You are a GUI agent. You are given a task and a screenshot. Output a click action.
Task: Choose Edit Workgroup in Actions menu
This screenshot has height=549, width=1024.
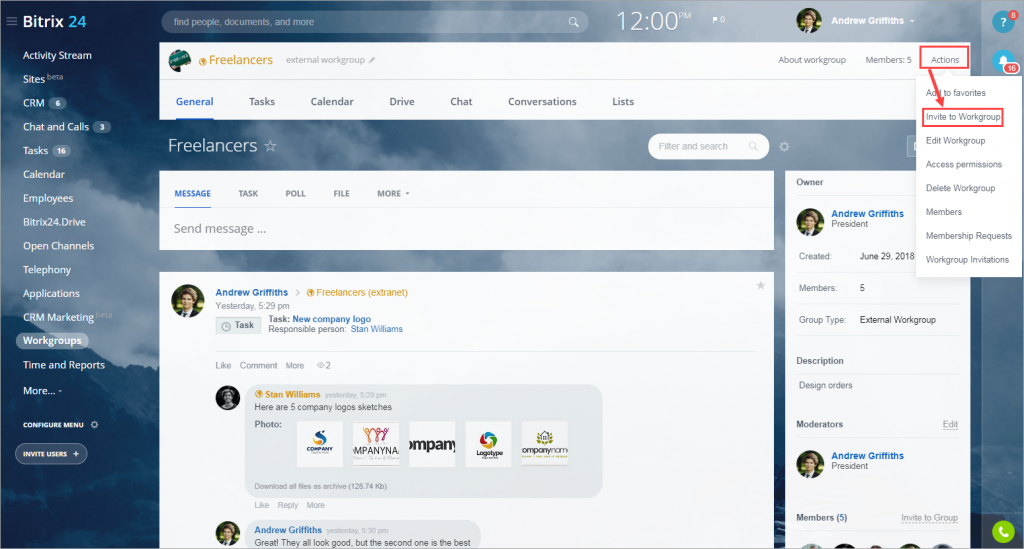955,140
